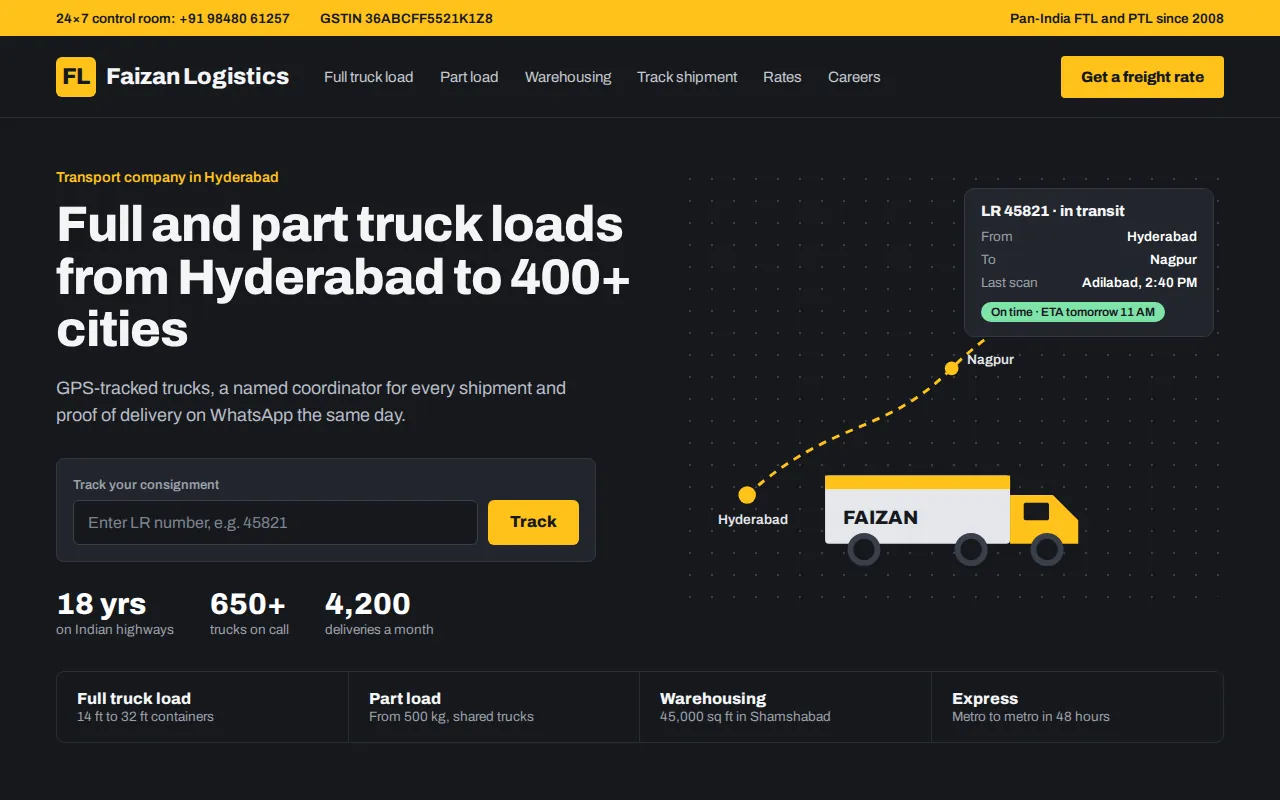This screenshot has width=1280, height=800.
Task: Go to Part load in the navigation
Action: tap(469, 77)
